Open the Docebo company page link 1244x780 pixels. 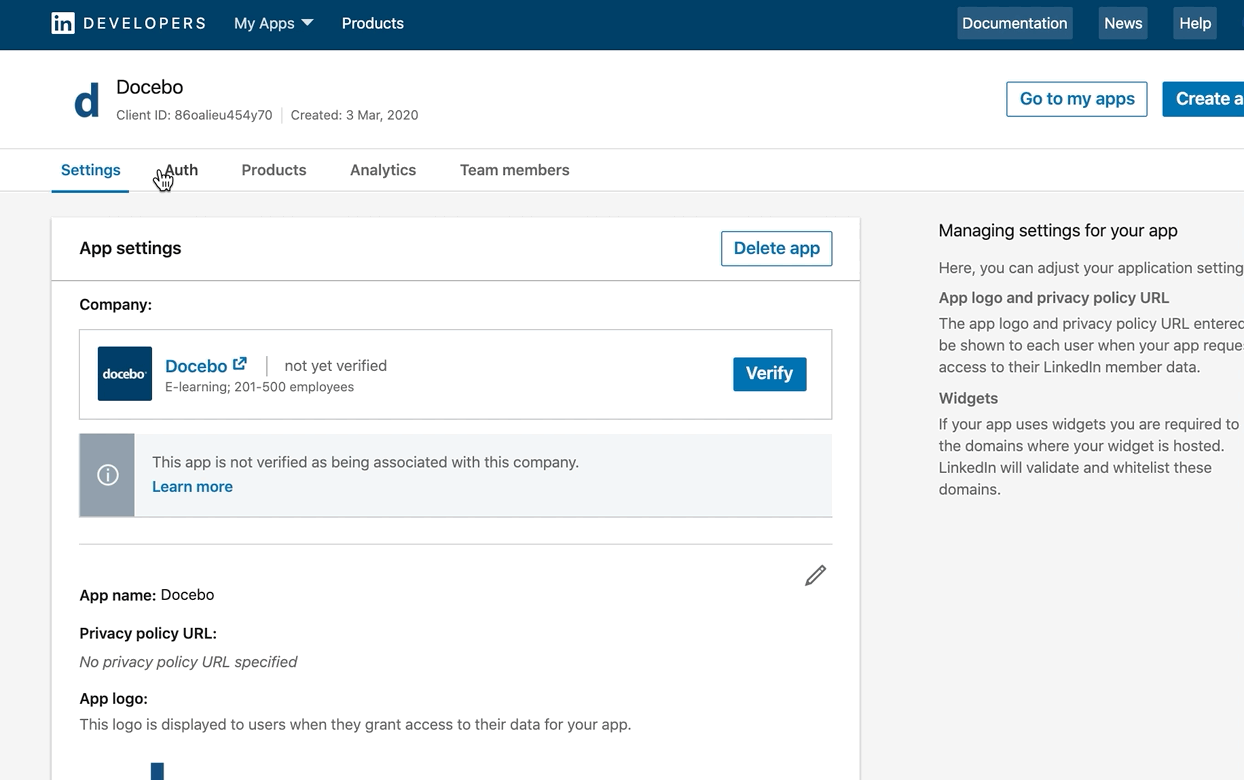(196, 366)
